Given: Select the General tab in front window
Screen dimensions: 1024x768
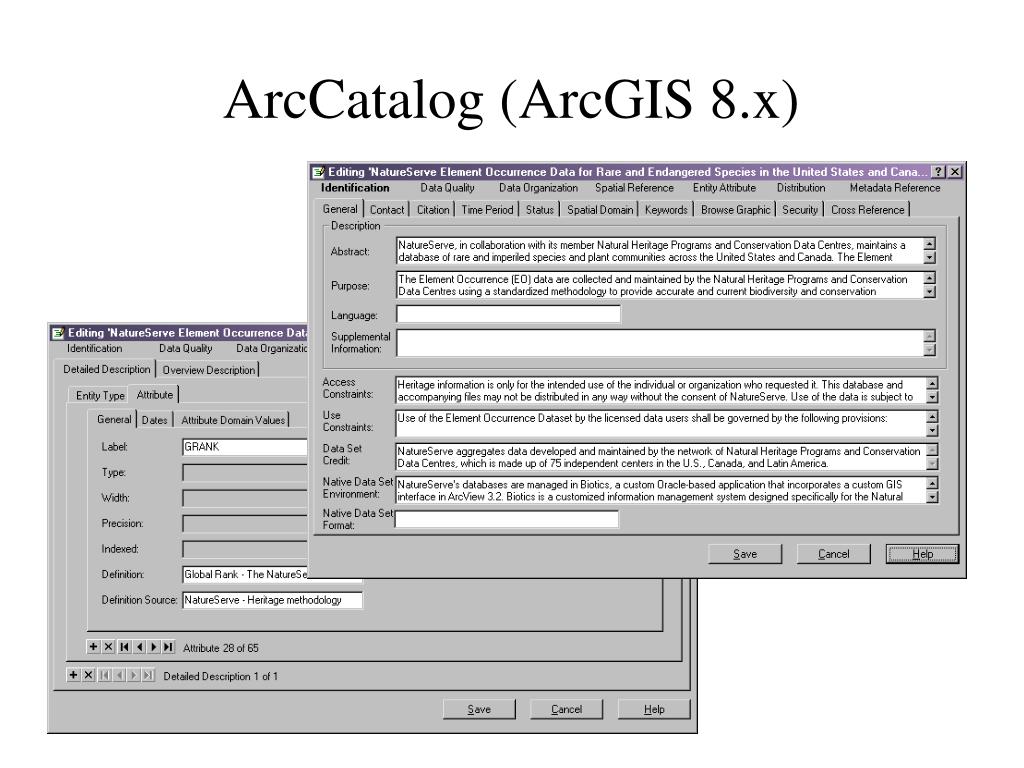Looking at the screenshot, I should (340, 209).
